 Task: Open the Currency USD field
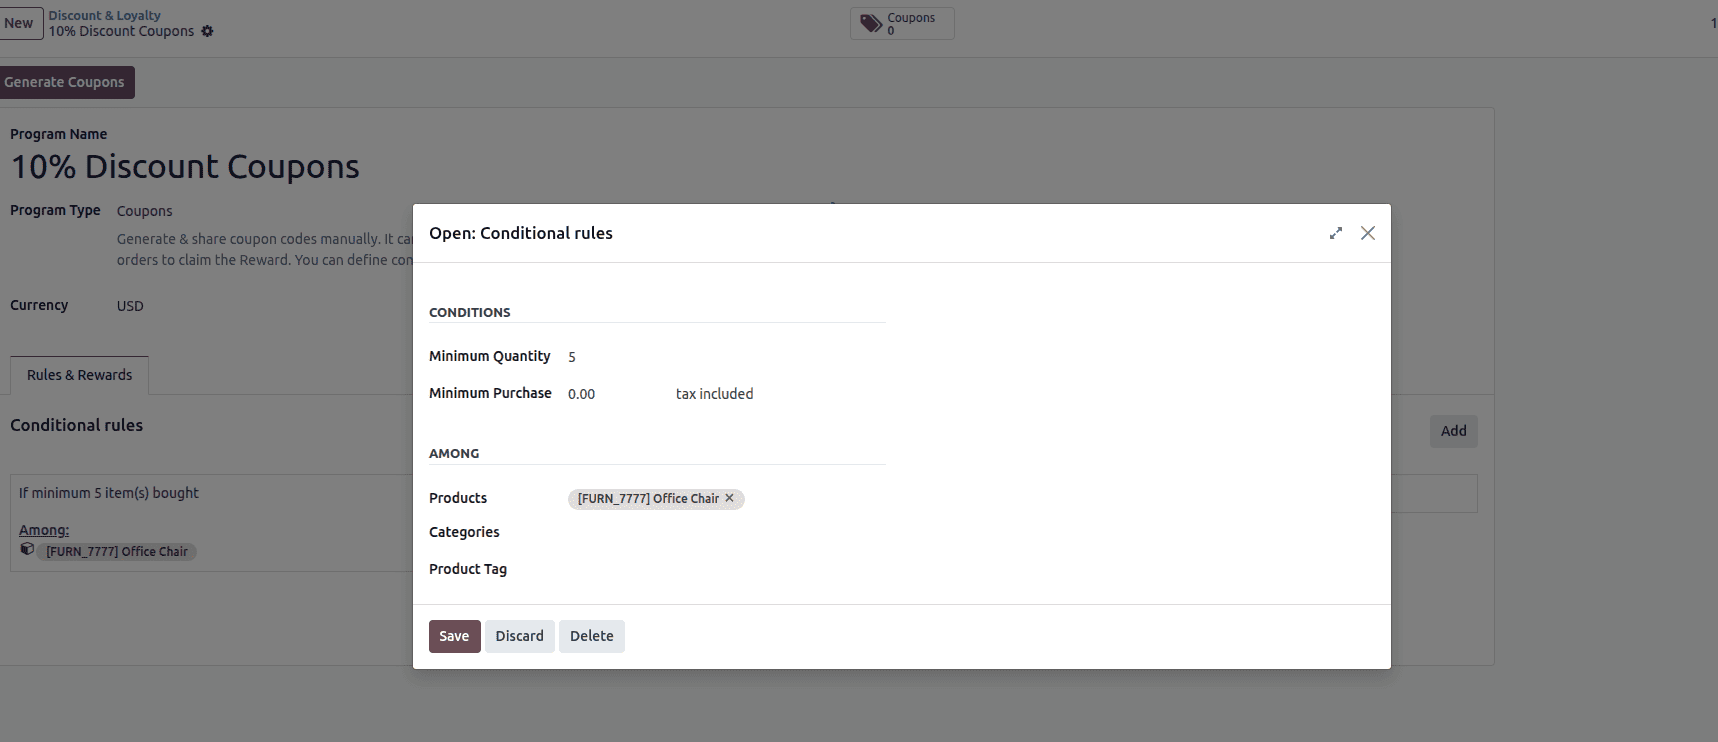point(130,306)
